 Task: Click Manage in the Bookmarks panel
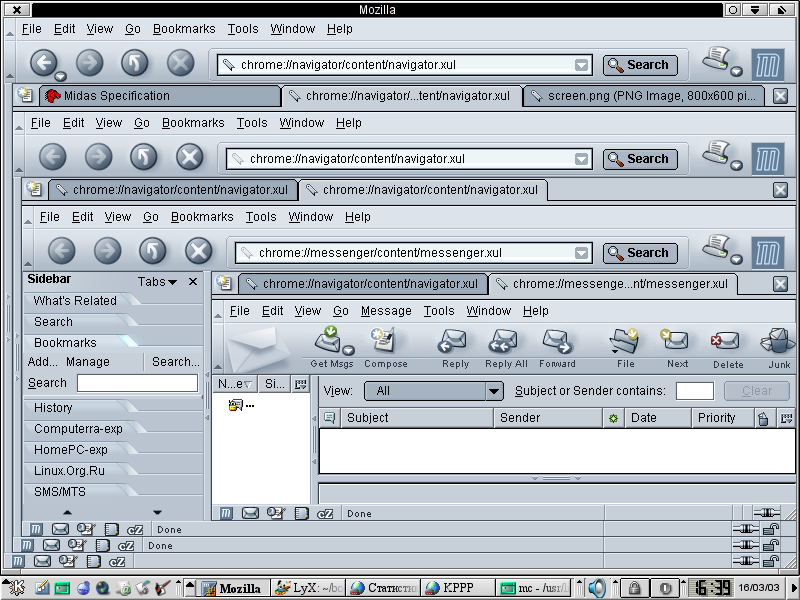click(x=88, y=362)
